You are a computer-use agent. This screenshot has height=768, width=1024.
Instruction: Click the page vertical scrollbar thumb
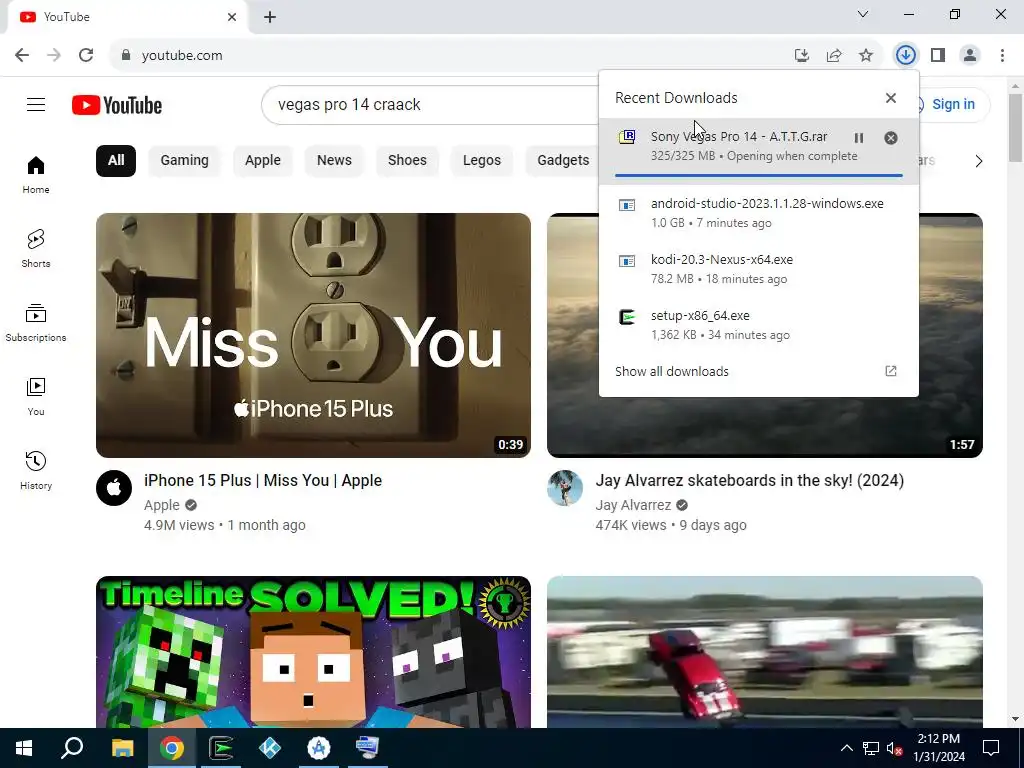1015,127
